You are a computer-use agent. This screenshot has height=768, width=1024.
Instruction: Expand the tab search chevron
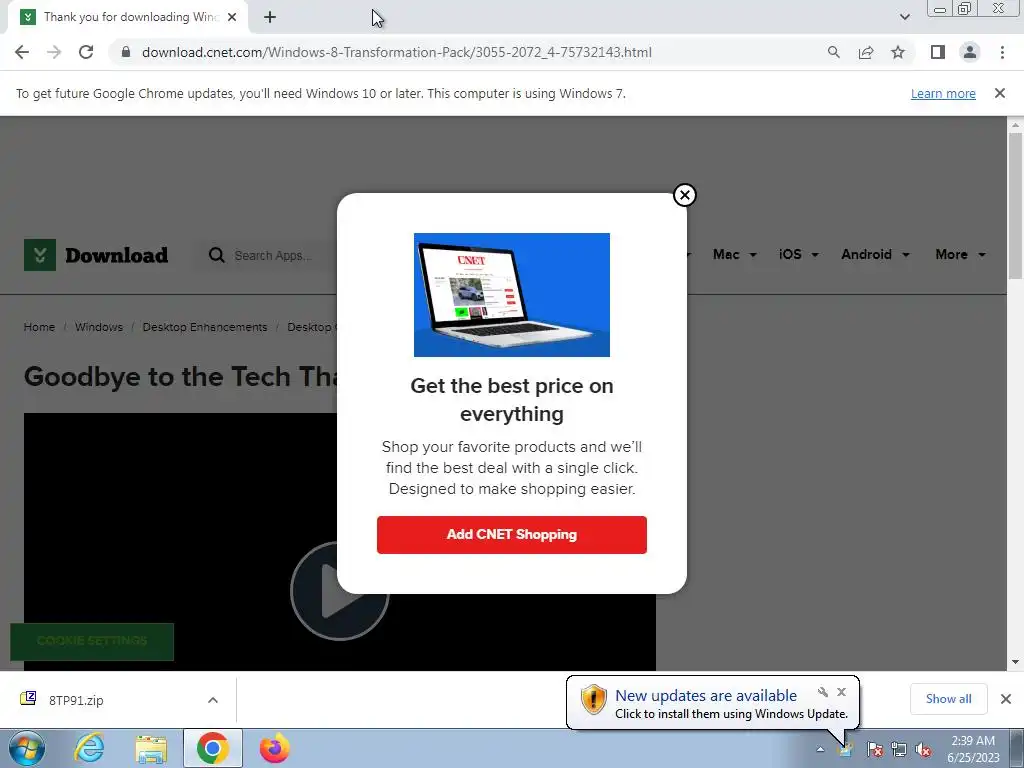[x=904, y=17]
